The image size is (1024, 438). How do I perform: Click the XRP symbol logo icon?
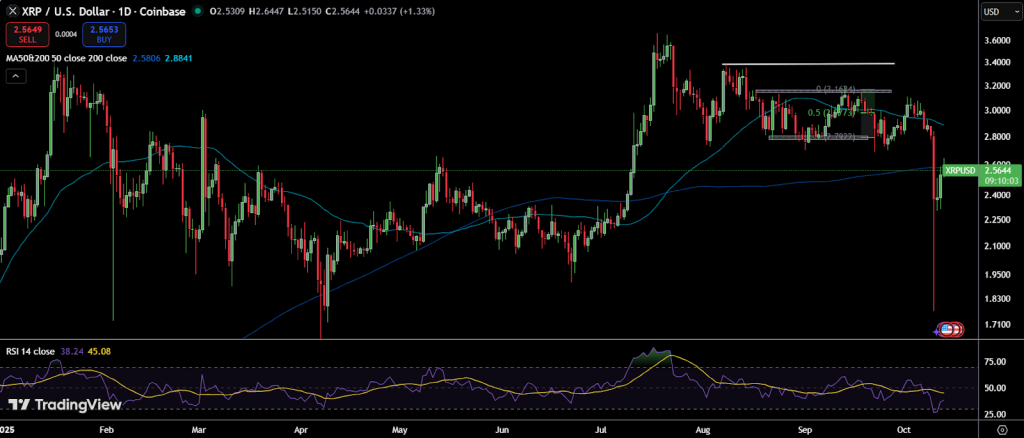tap(12, 11)
